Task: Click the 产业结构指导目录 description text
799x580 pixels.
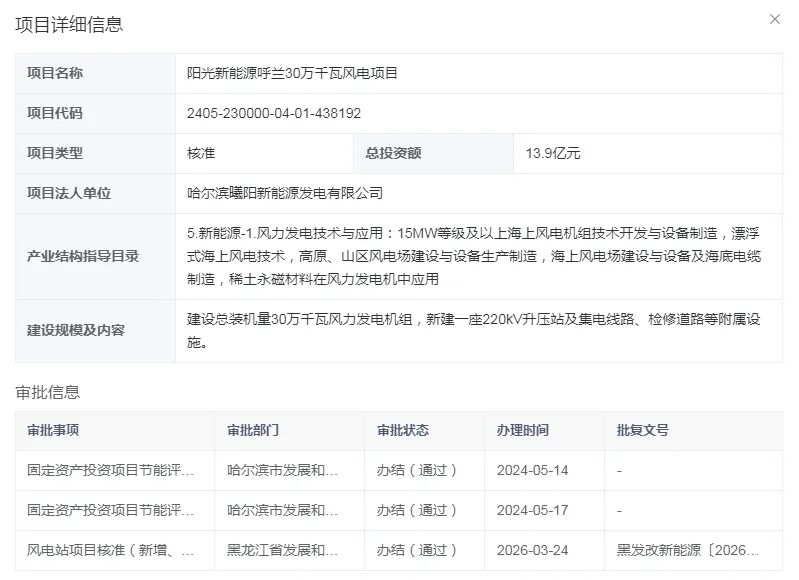Action: tap(473, 255)
